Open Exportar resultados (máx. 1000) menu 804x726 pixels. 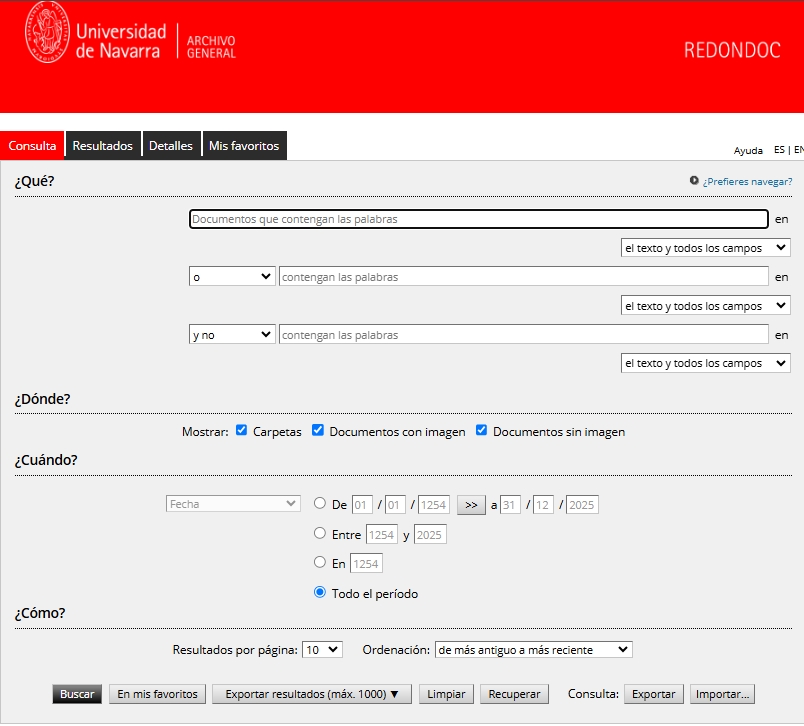(312, 694)
